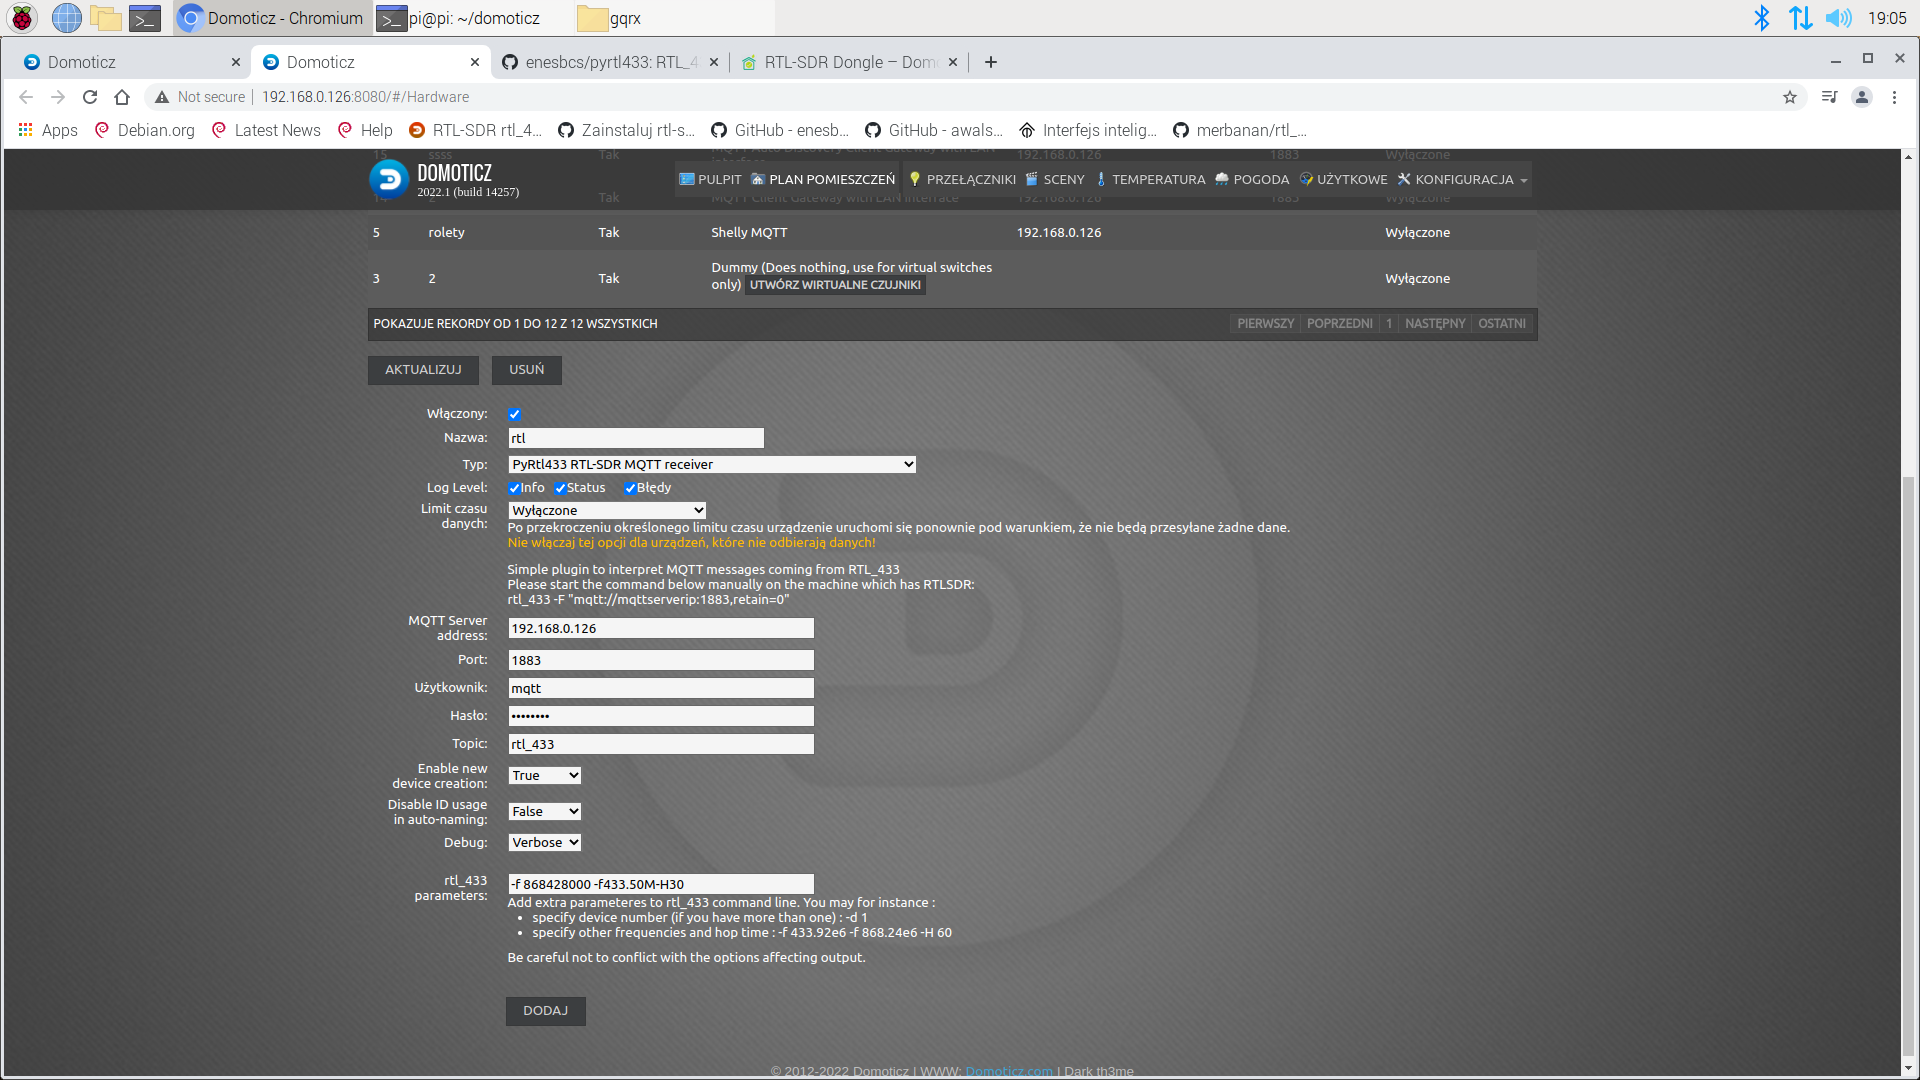Open the TEMPERATURA menu item
The image size is (1920, 1080).
pyautogui.click(x=1150, y=179)
